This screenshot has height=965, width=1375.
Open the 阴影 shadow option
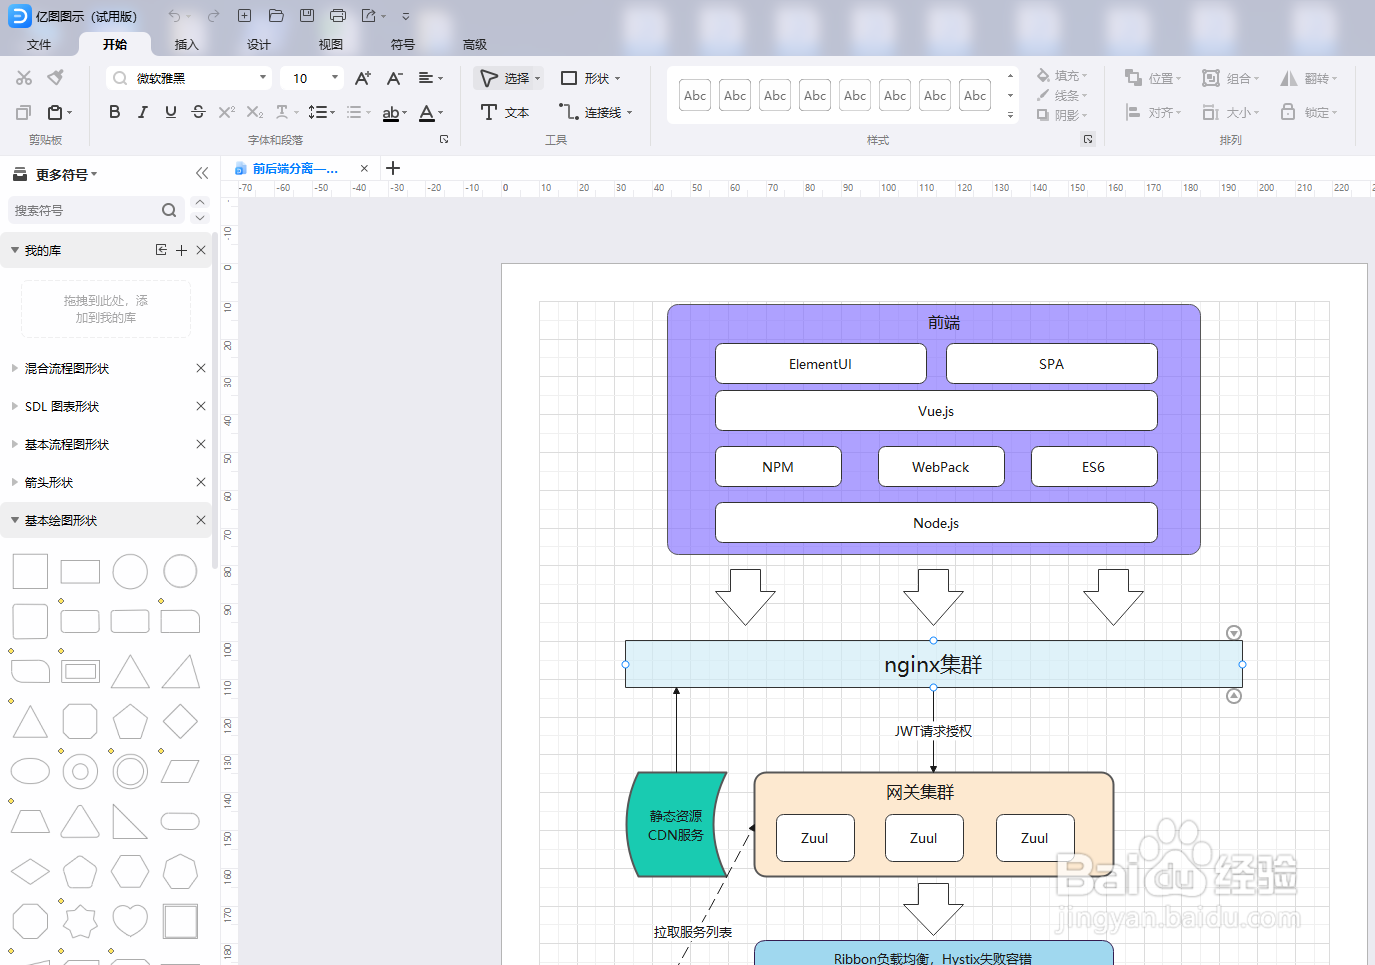pyautogui.click(x=1061, y=115)
